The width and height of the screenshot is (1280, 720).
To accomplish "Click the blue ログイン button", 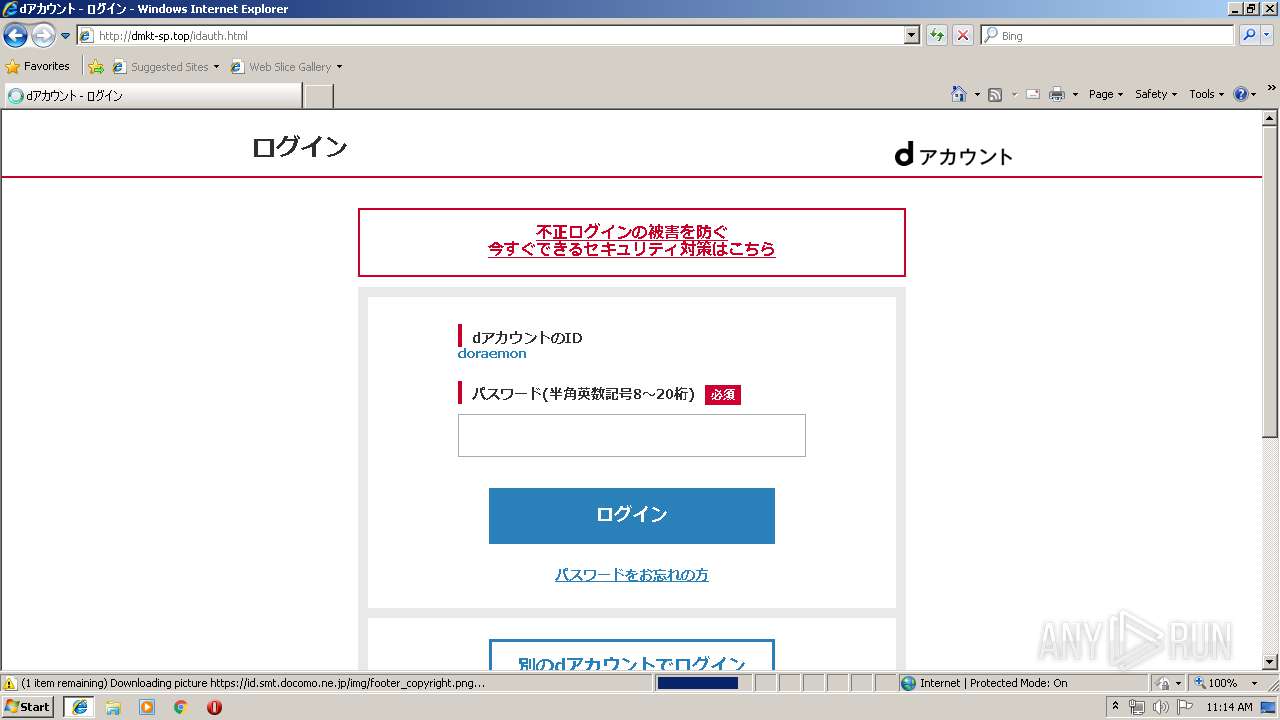I will [x=631, y=516].
